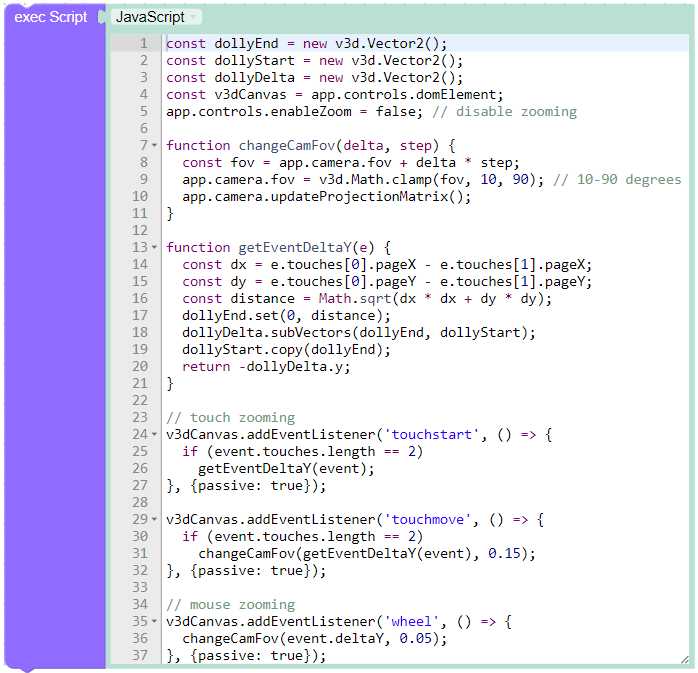Click line number 1 in the gutter
Screen dimensions: 698x673
(x=143, y=43)
